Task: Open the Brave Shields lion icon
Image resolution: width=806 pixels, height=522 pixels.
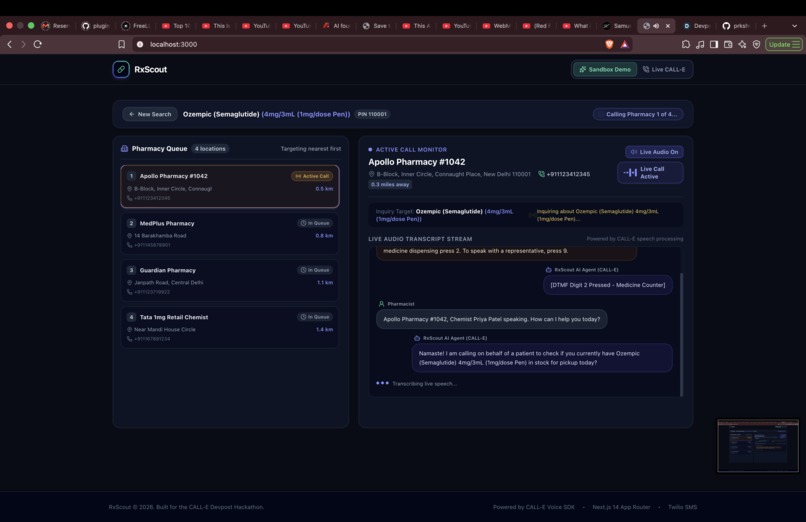Action: point(609,44)
